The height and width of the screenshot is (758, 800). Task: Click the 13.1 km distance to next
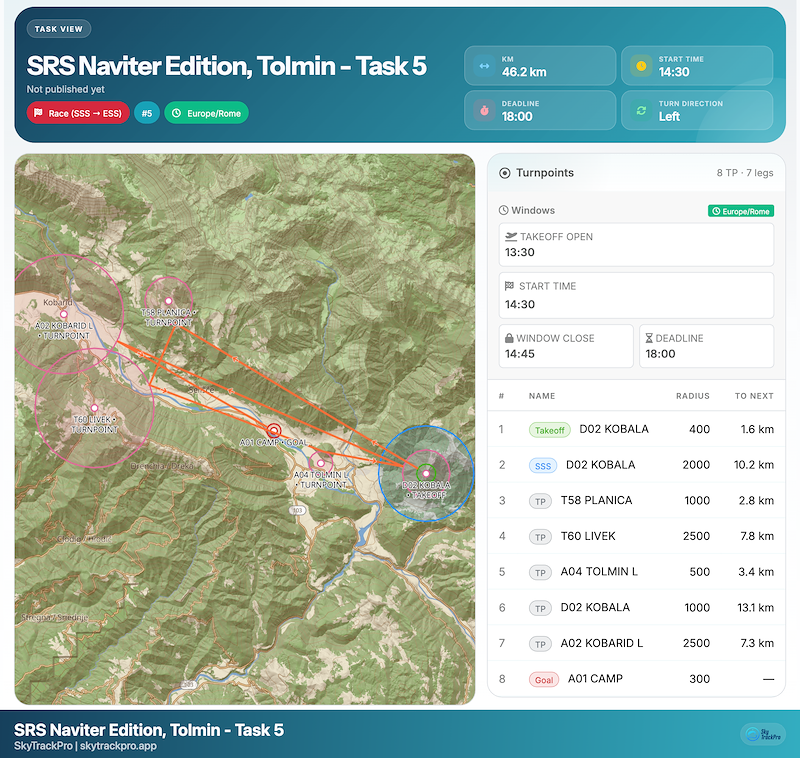pos(755,608)
